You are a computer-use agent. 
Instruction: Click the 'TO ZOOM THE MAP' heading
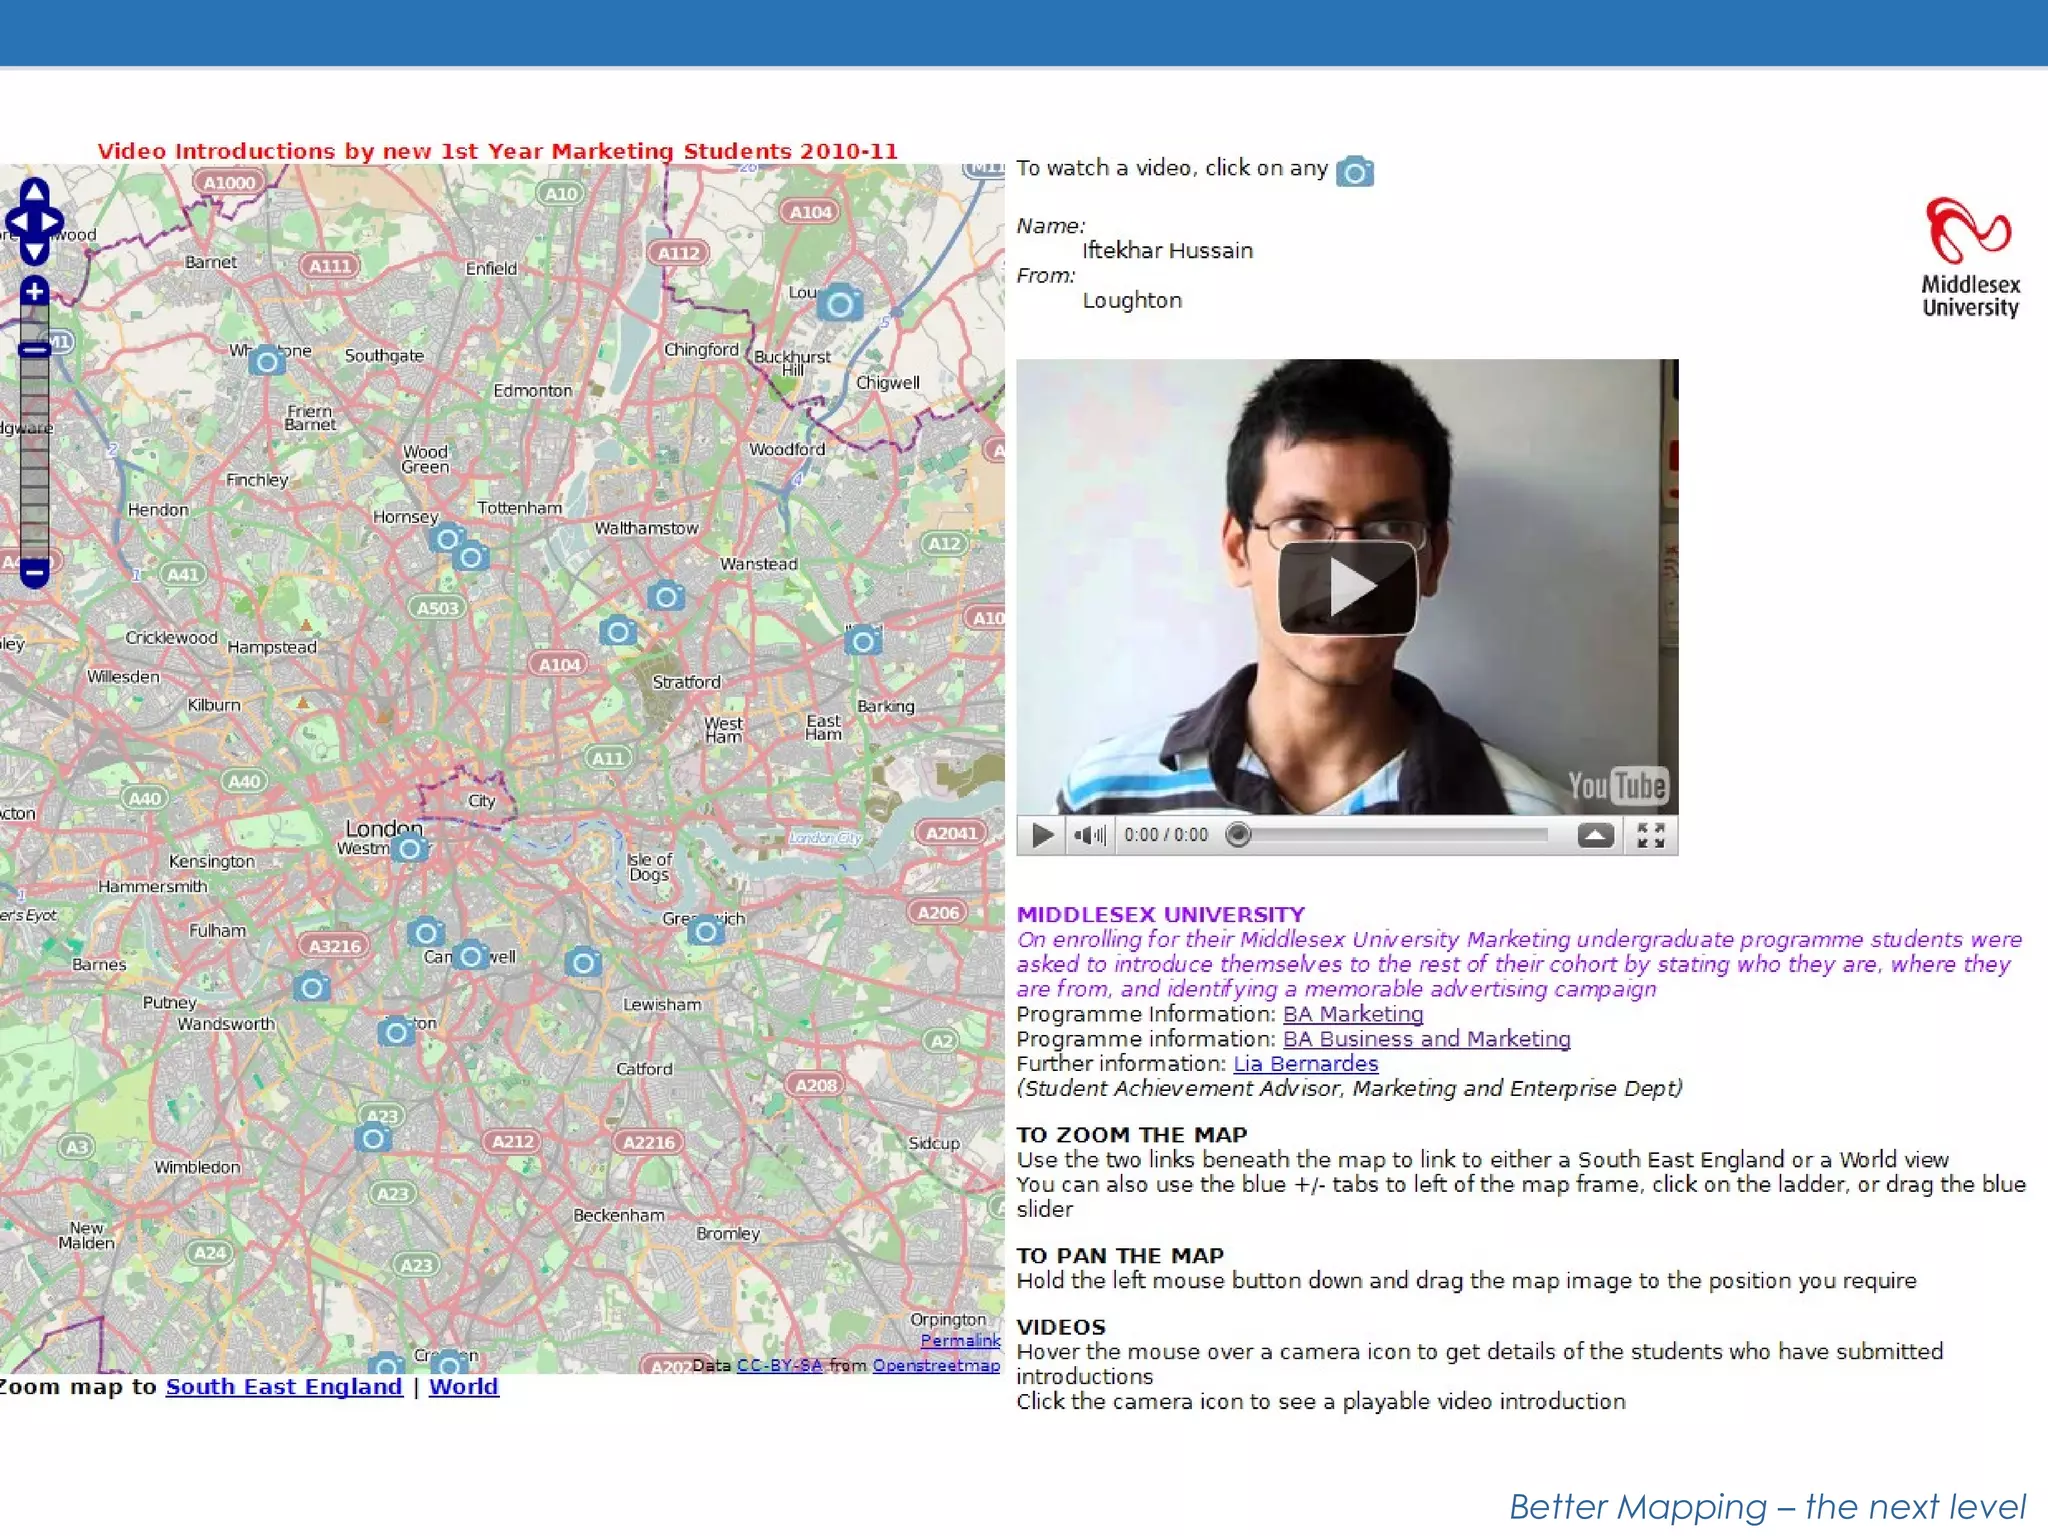1132,1135
